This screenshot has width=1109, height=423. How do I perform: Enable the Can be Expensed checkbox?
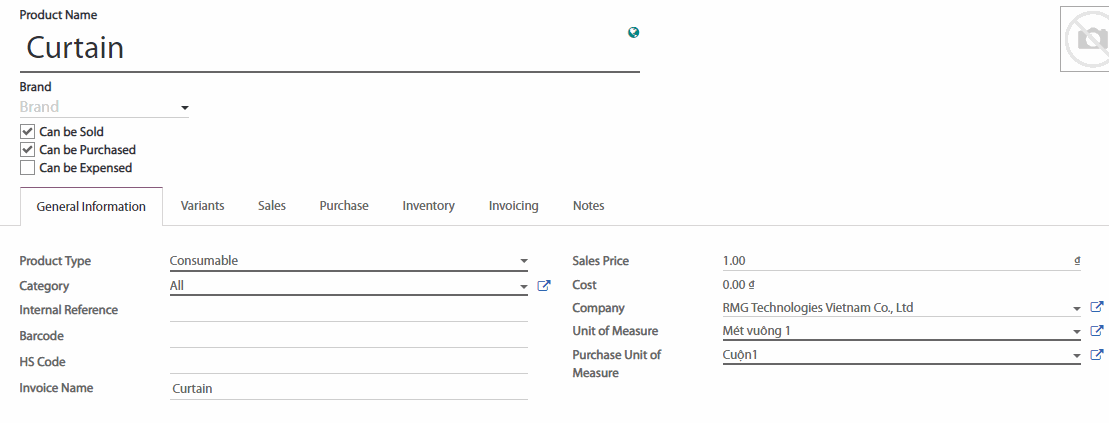coord(27,168)
